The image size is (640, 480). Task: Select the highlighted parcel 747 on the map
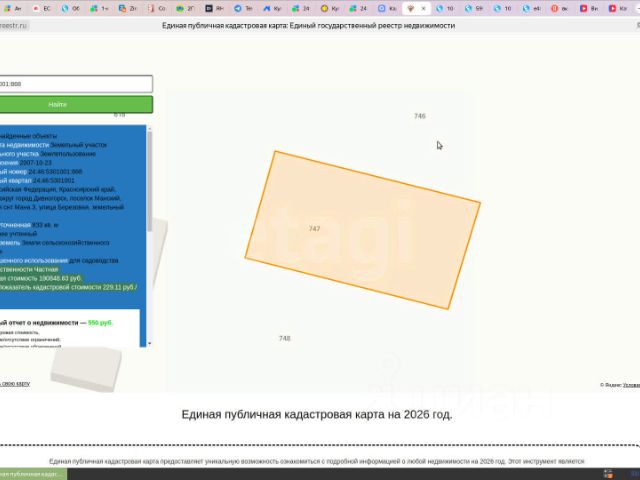[x=362, y=230]
